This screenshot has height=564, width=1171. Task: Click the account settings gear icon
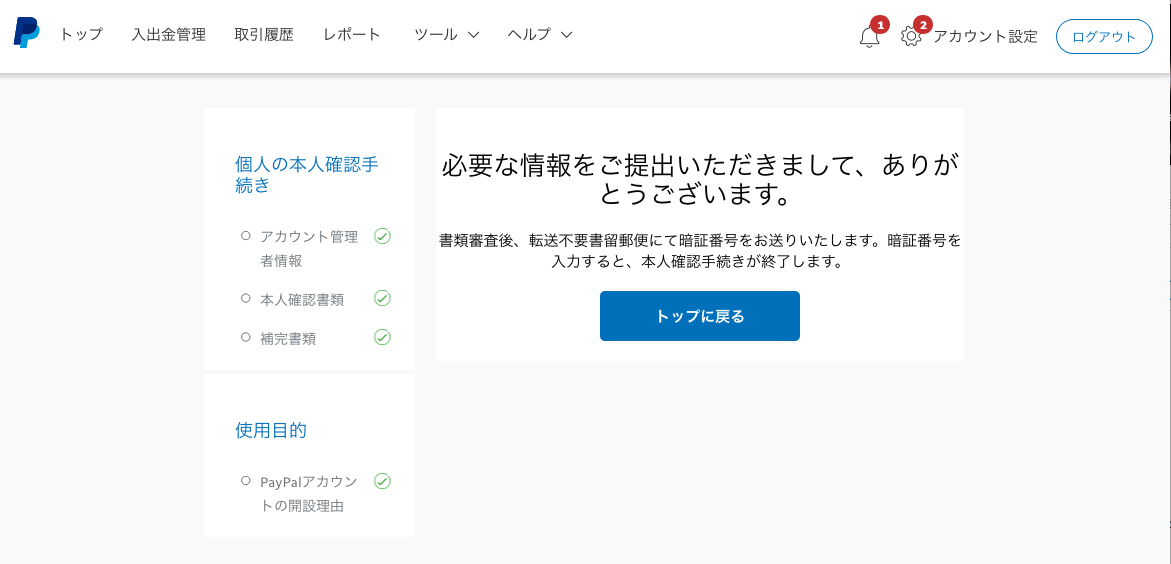coord(910,37)
